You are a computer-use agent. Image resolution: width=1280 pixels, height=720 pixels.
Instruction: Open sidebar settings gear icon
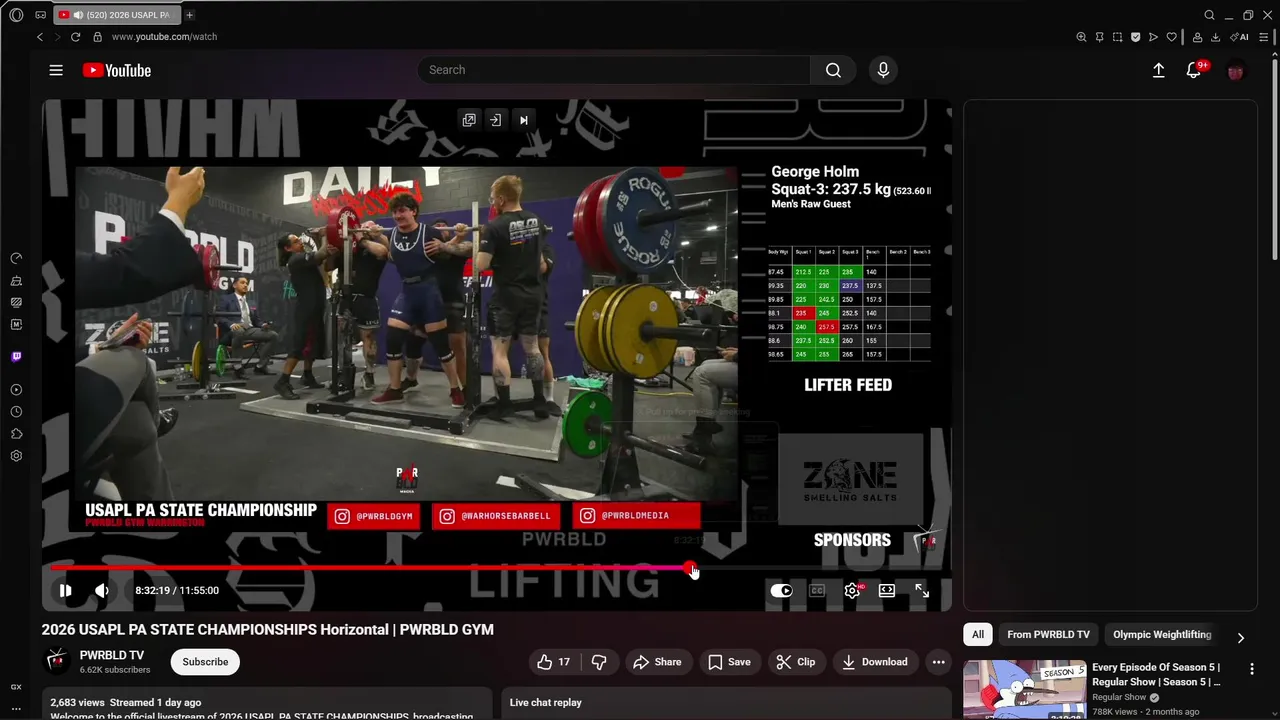tap(16, 456)
